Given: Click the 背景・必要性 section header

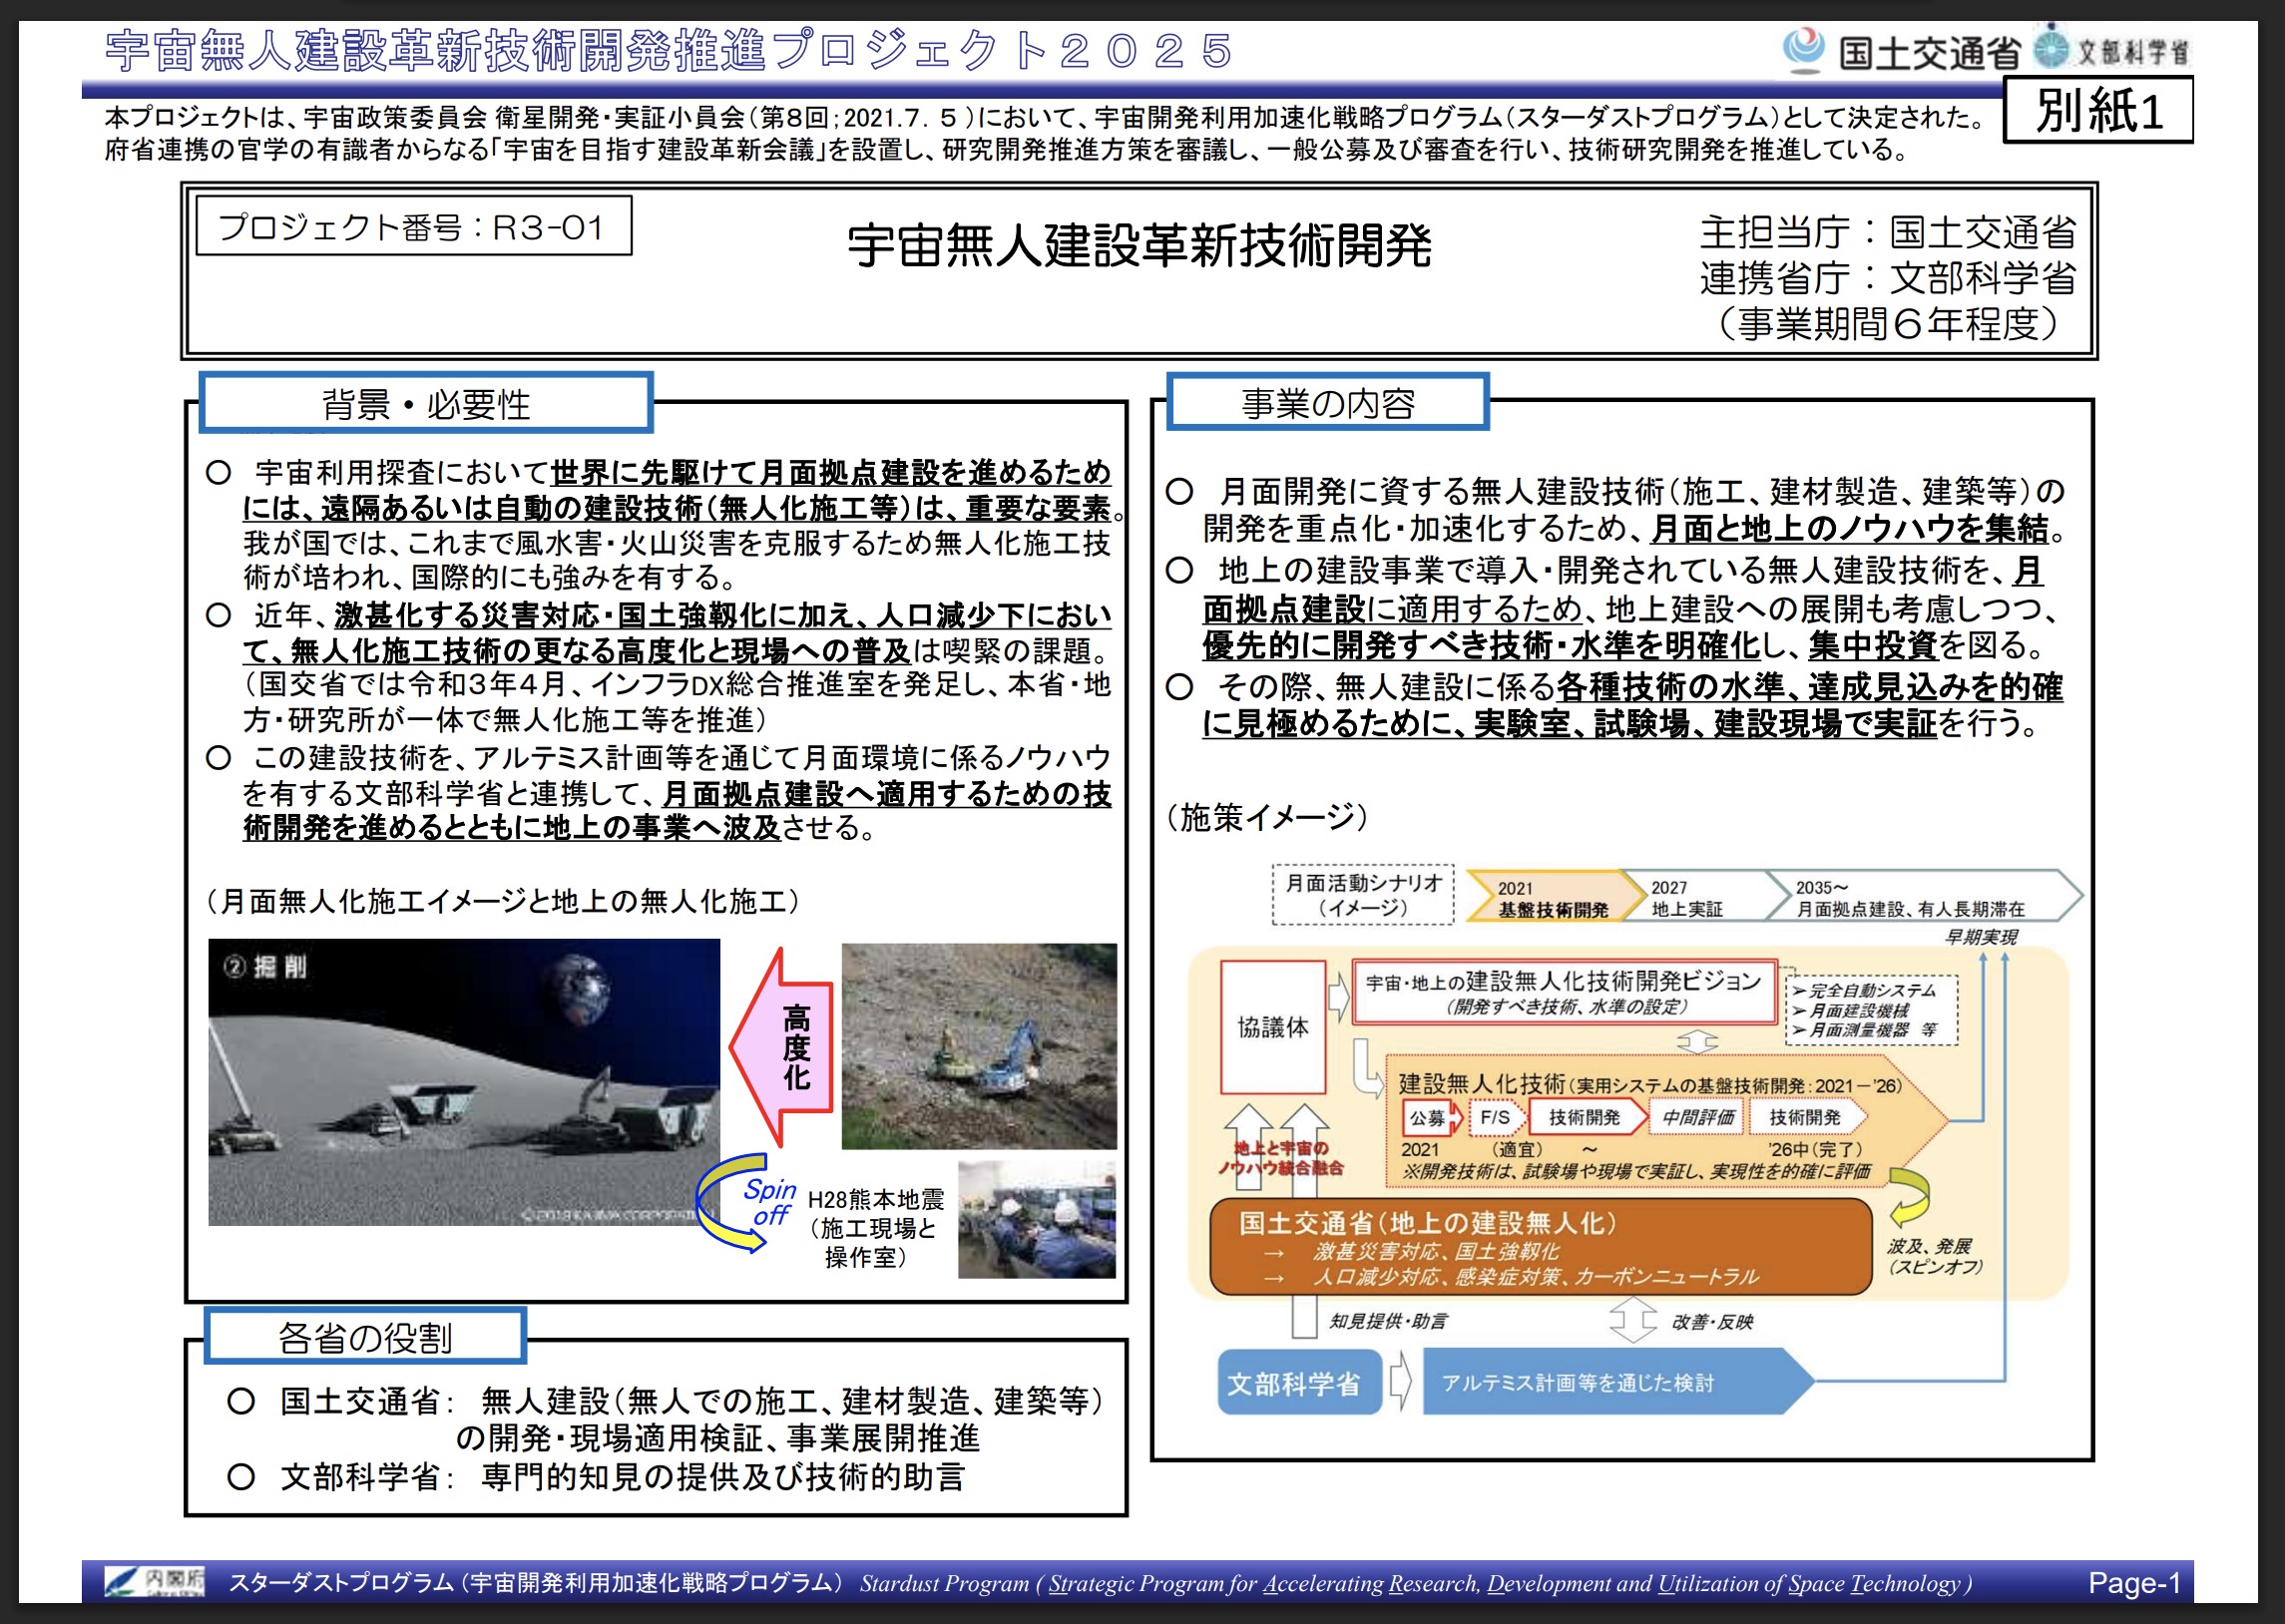Looking at the screenshot, I should pyautogui.click(x=426, y=403).
